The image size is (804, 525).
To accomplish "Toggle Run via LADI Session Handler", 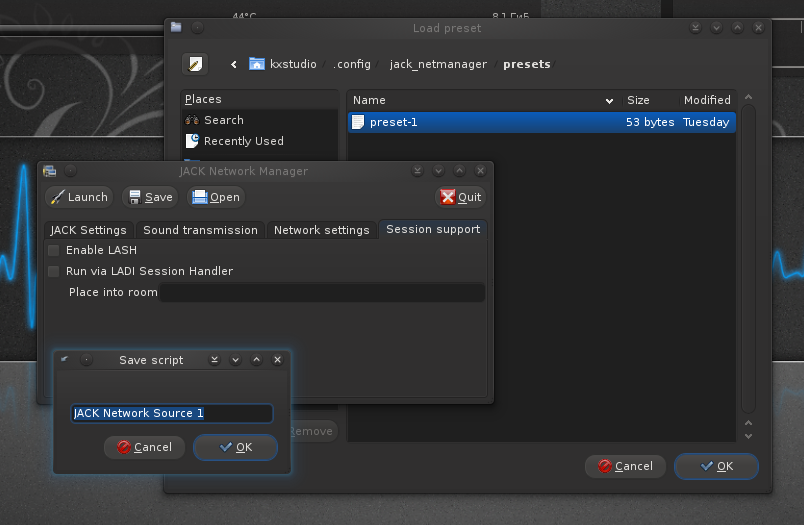I will [x=53, y=271].
